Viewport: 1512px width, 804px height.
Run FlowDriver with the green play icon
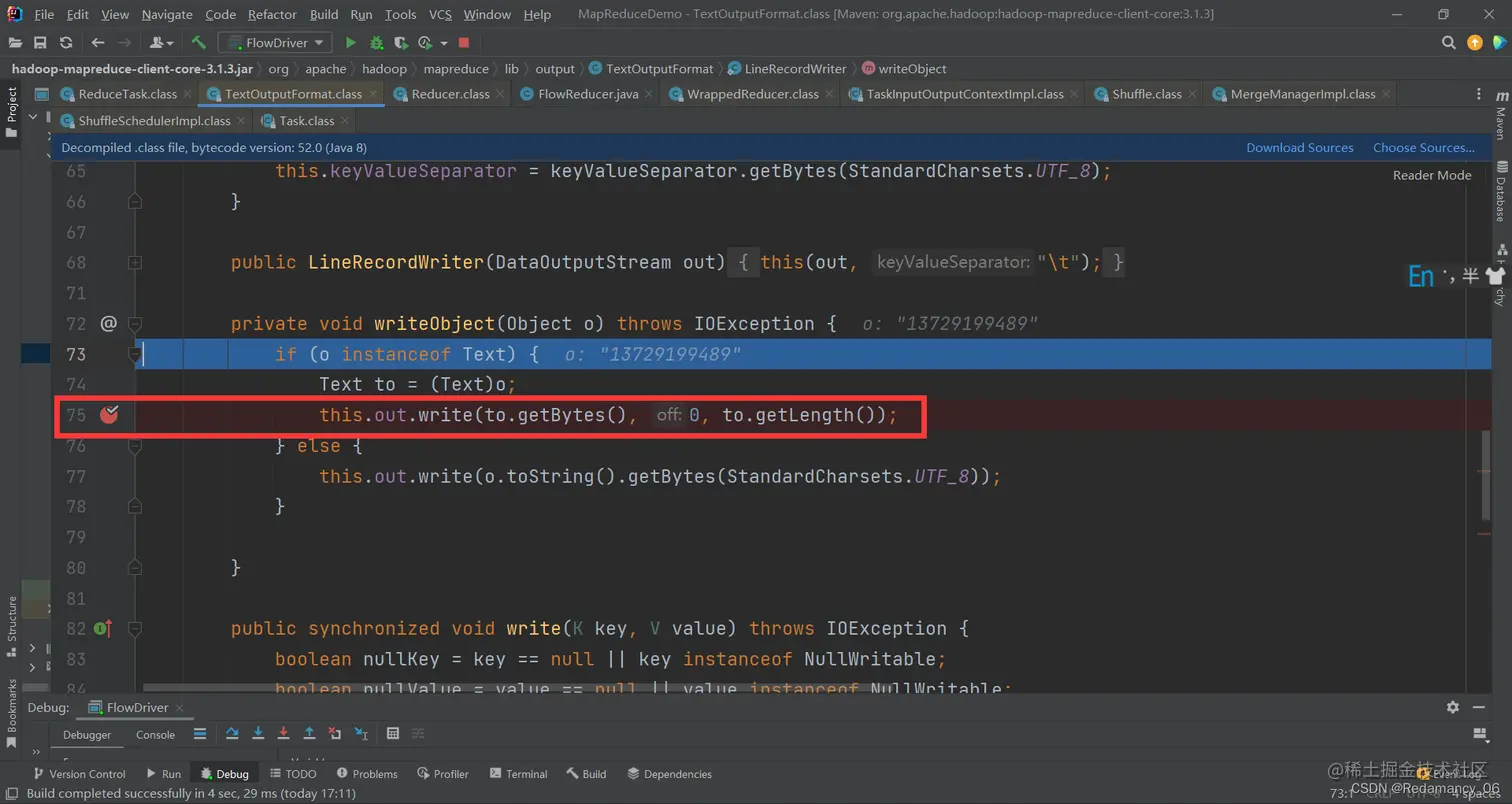pos(350,43)
